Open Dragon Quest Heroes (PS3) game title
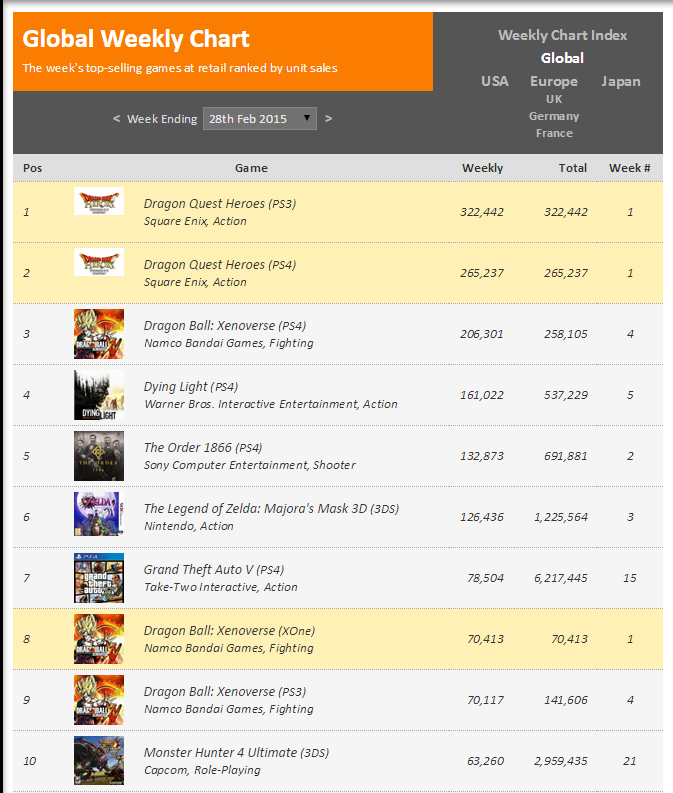The height and width of the screenshot is (793, 673). coord(220,204)
